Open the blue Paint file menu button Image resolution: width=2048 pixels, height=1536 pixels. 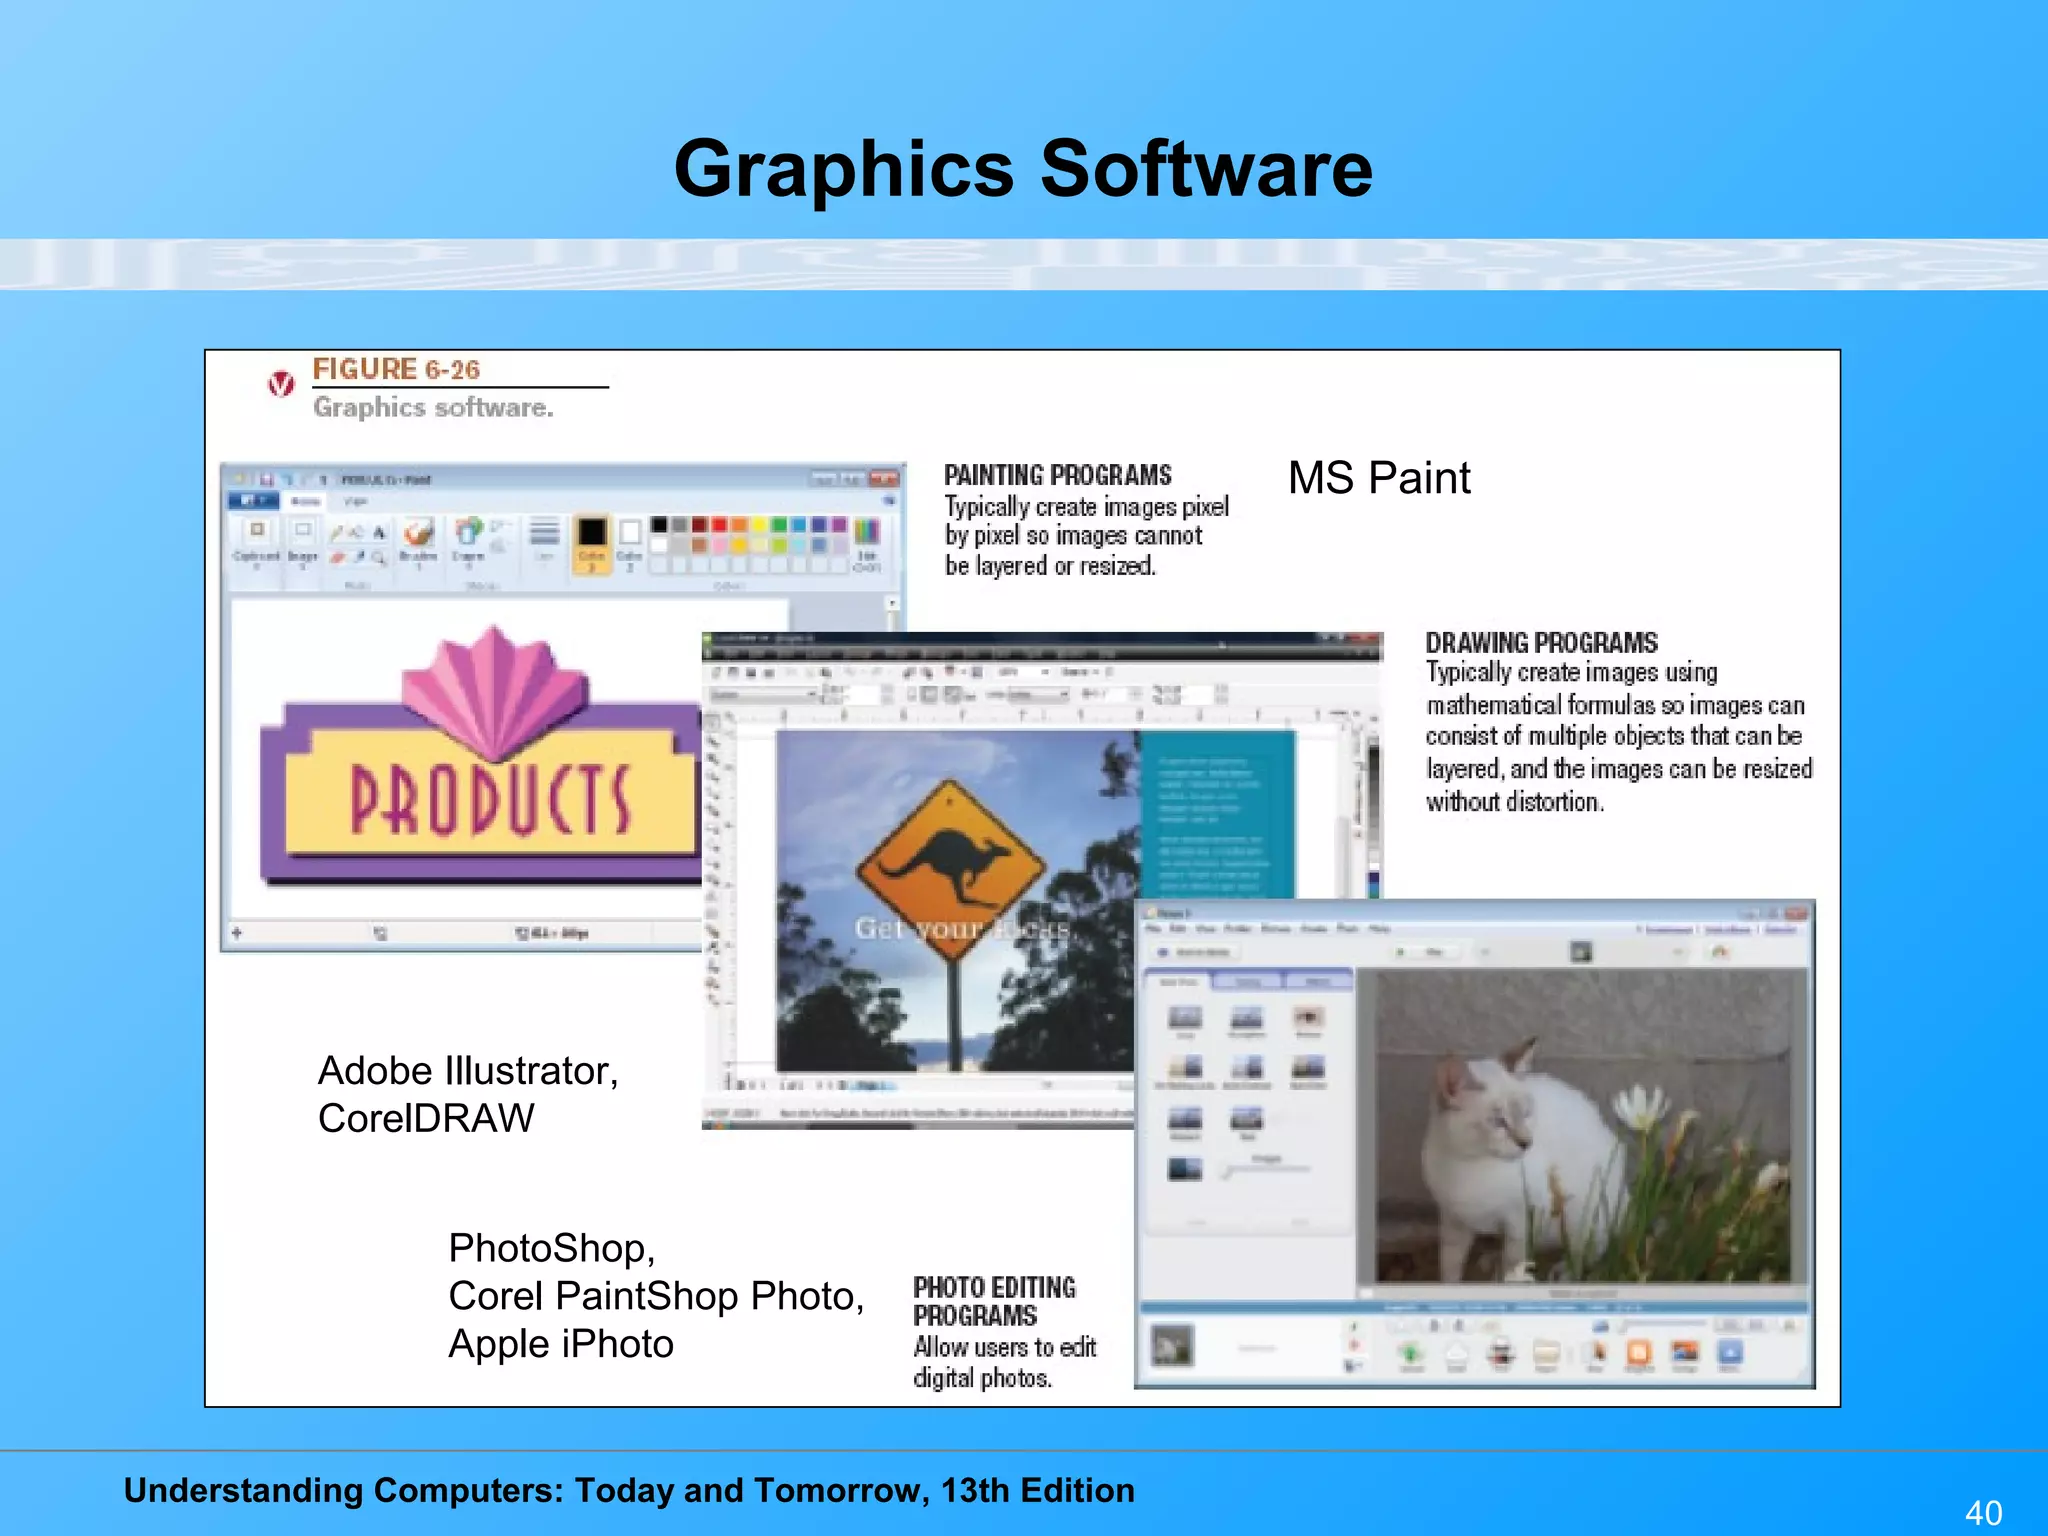click(x=254, y=501)
